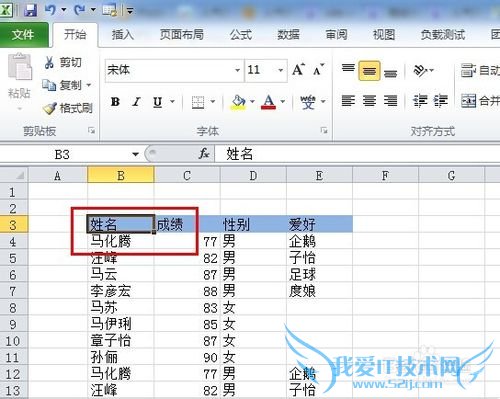Select cell containing 李彦宏
The width and height of the screenshot is (500, 399).
[x=121, y=291]
